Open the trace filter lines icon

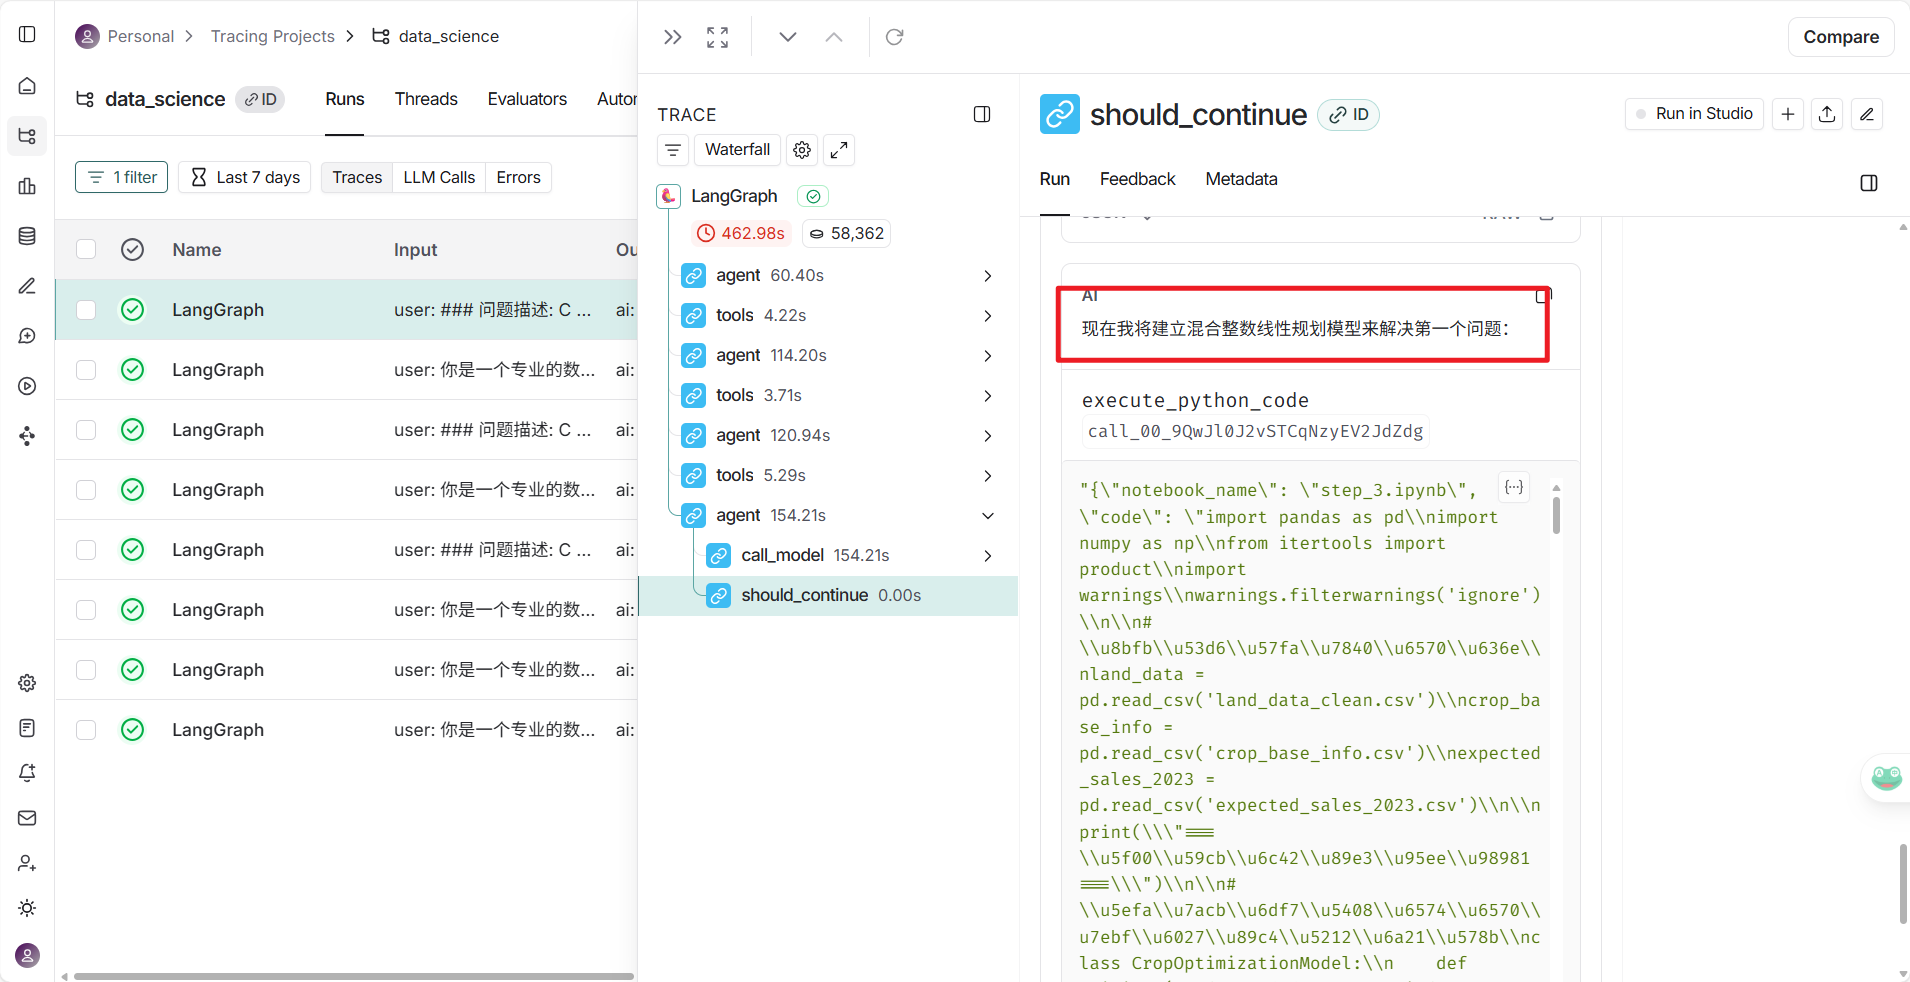coord(673,150)
